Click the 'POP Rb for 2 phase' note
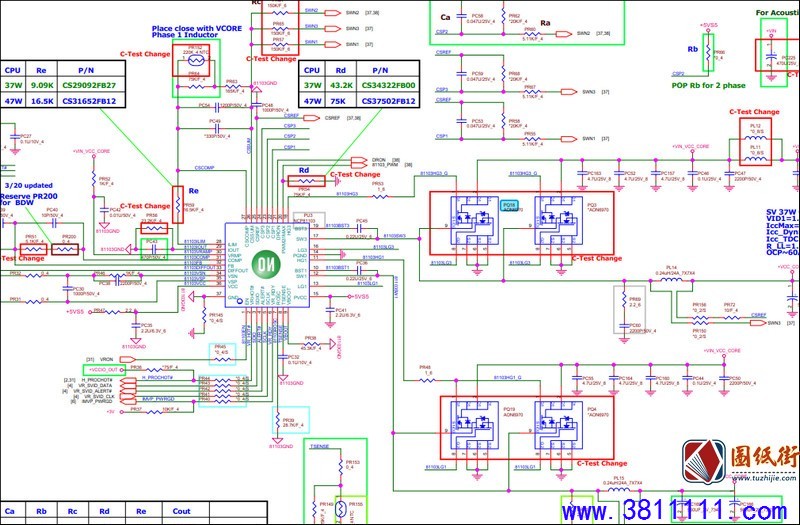Image resolution: width=800 pixels, height=525 pixels. coord(708,85)
